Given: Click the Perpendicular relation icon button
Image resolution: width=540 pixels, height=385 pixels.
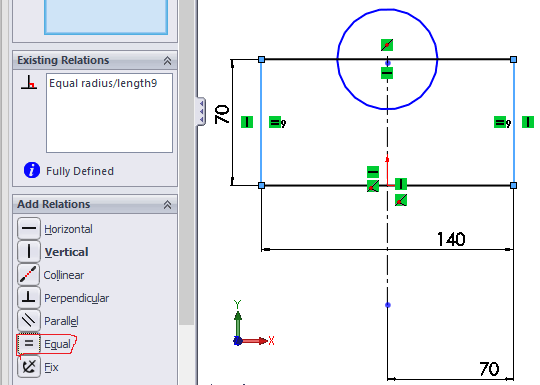Looking at the screenshot, I should coord(29,298).
